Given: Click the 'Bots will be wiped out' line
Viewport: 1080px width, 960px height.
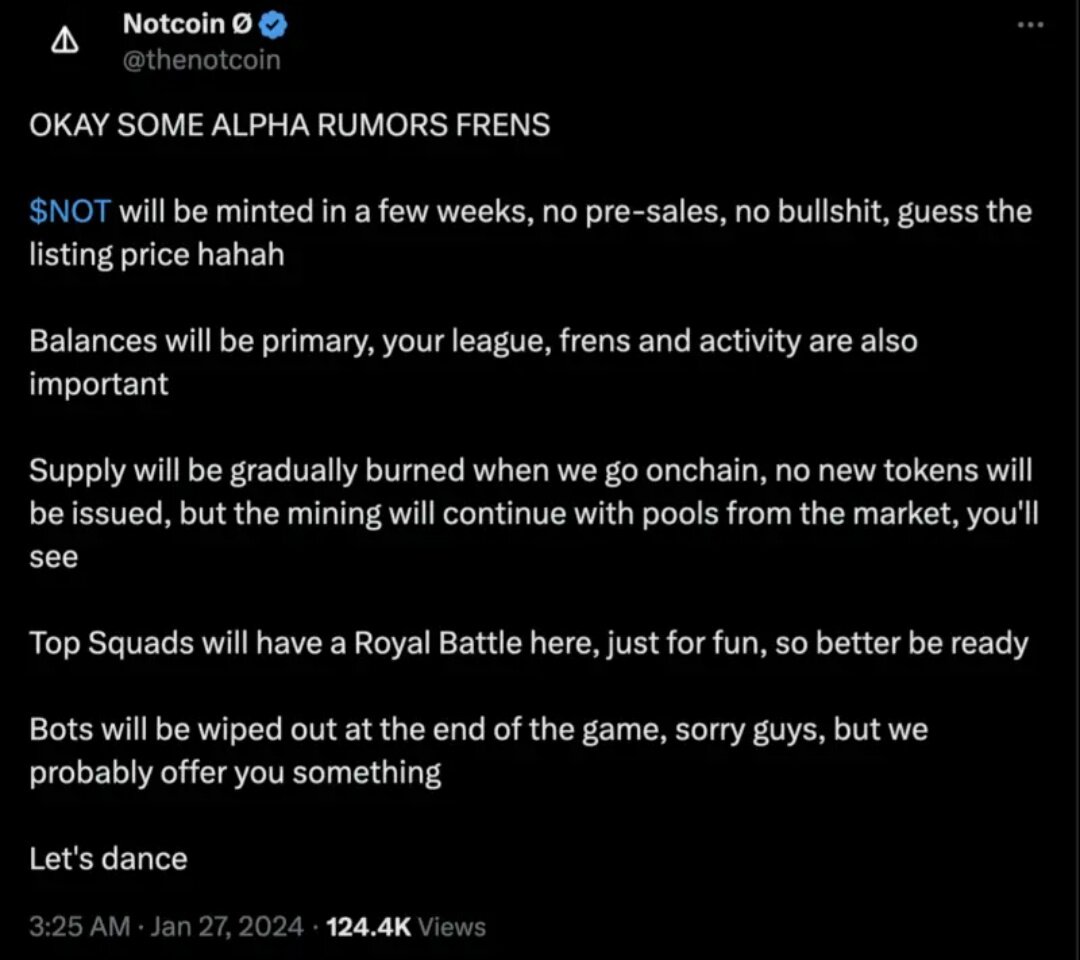Looking at the screenshot, I should [x=478, y=729].
